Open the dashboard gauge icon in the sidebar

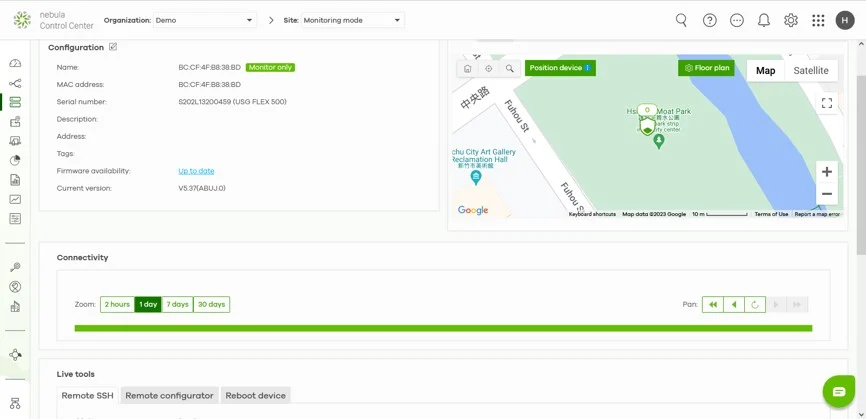tap(15, 63)
